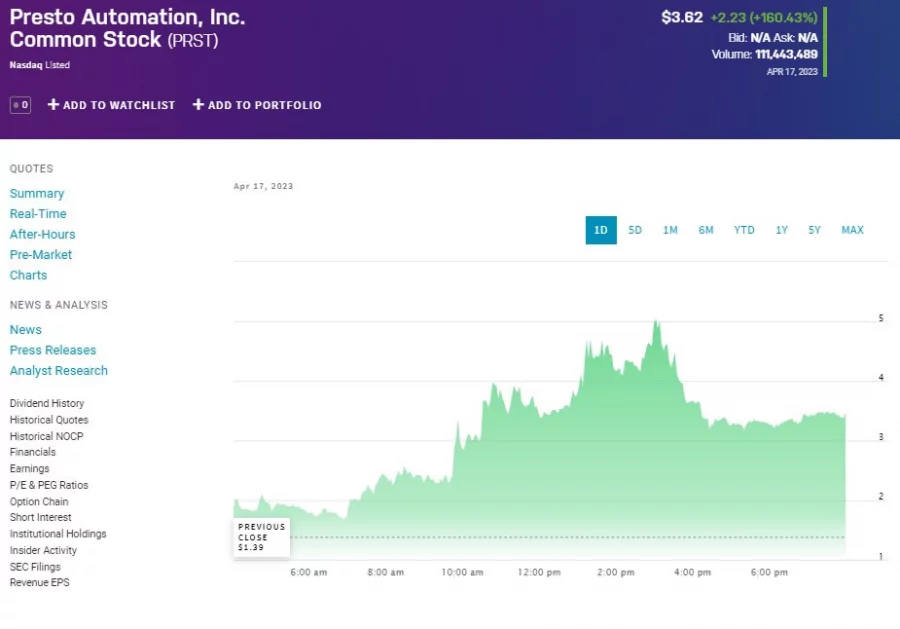Open the Press Releases section
Viewport: 900px width, 629px height.
(x=52, y=350)
